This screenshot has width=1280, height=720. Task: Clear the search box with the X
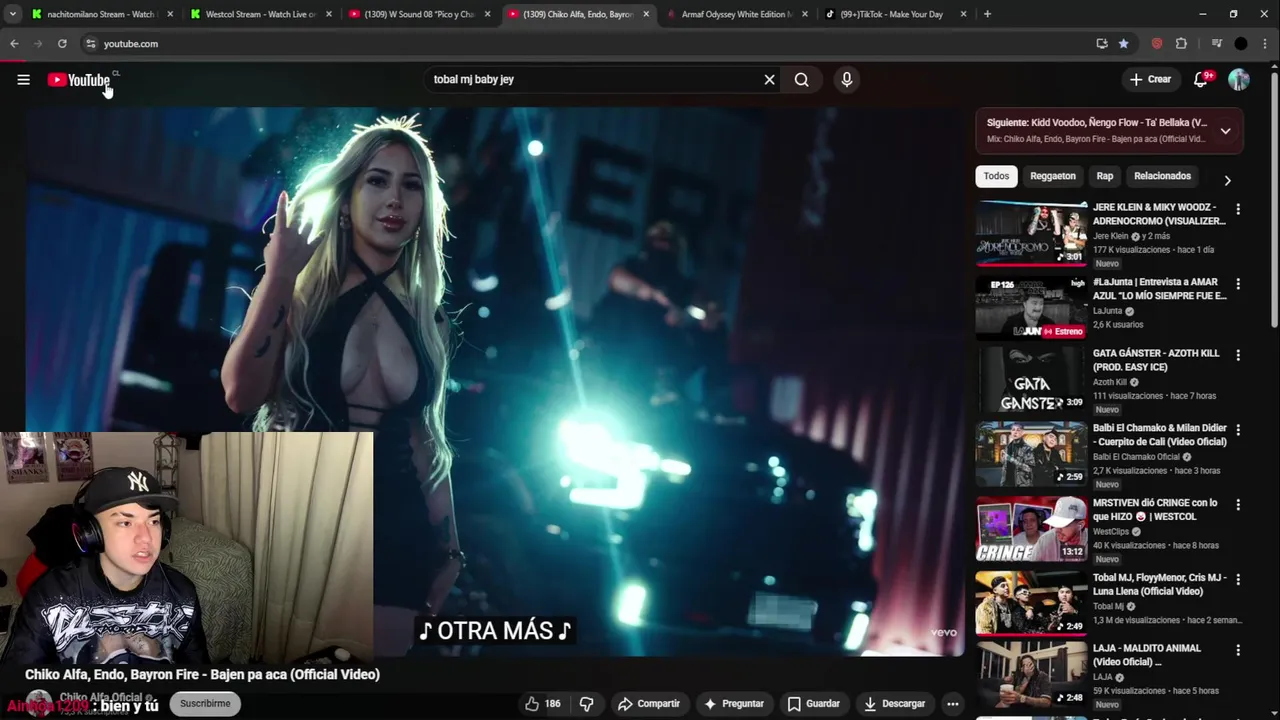click(769, 80)
